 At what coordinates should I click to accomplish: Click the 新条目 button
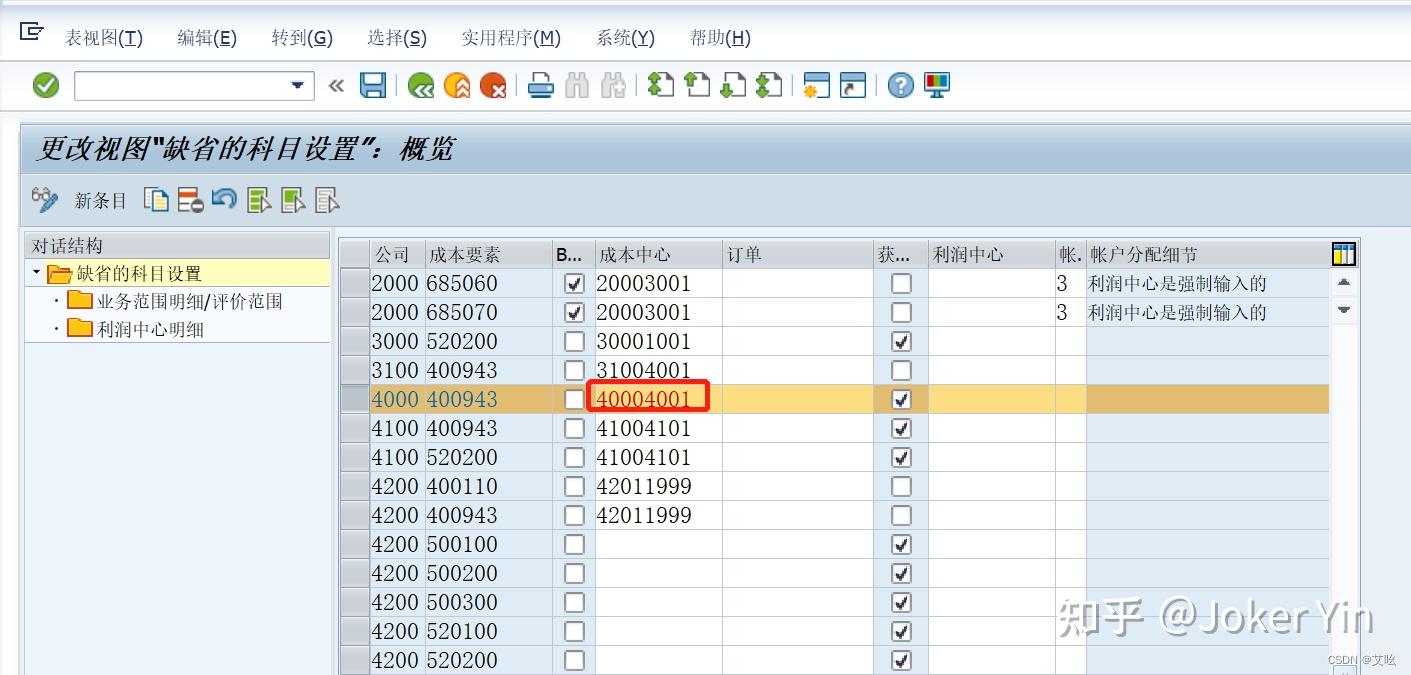(100, 200)
